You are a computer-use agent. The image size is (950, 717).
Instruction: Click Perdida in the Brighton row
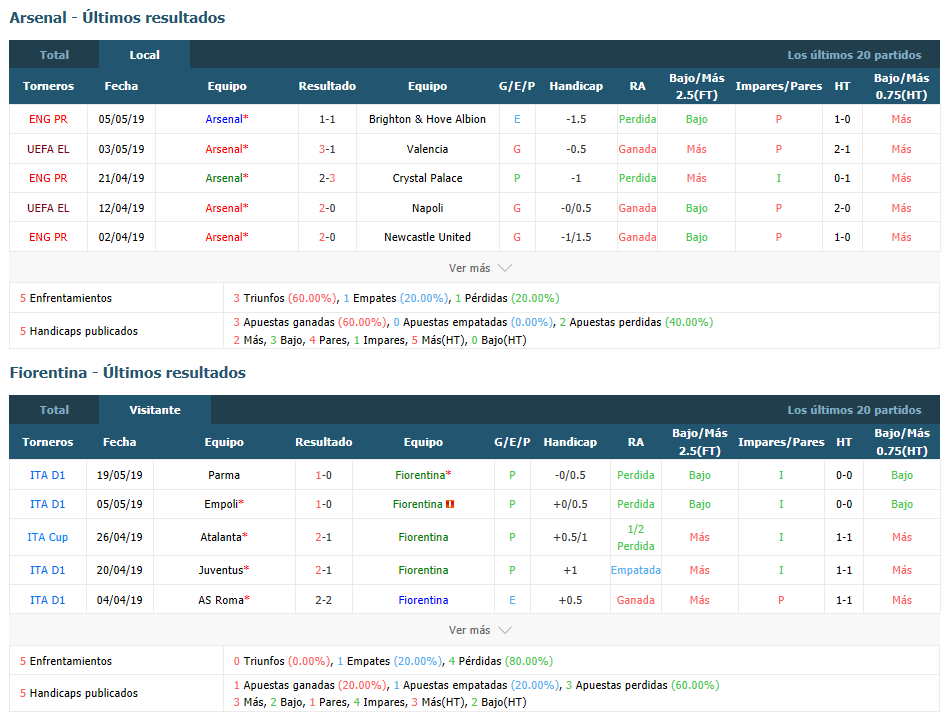637,119
